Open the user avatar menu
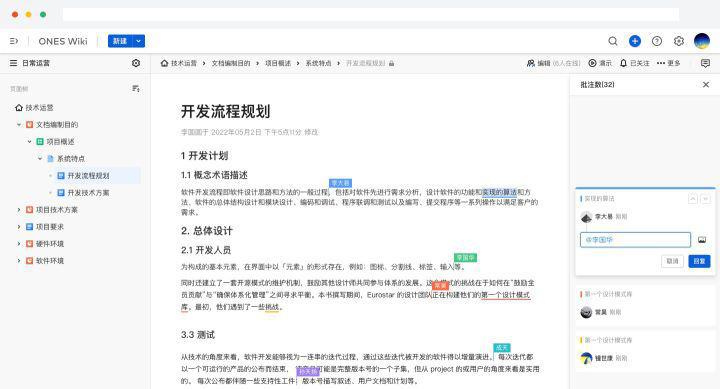 [x=702, y=41]
